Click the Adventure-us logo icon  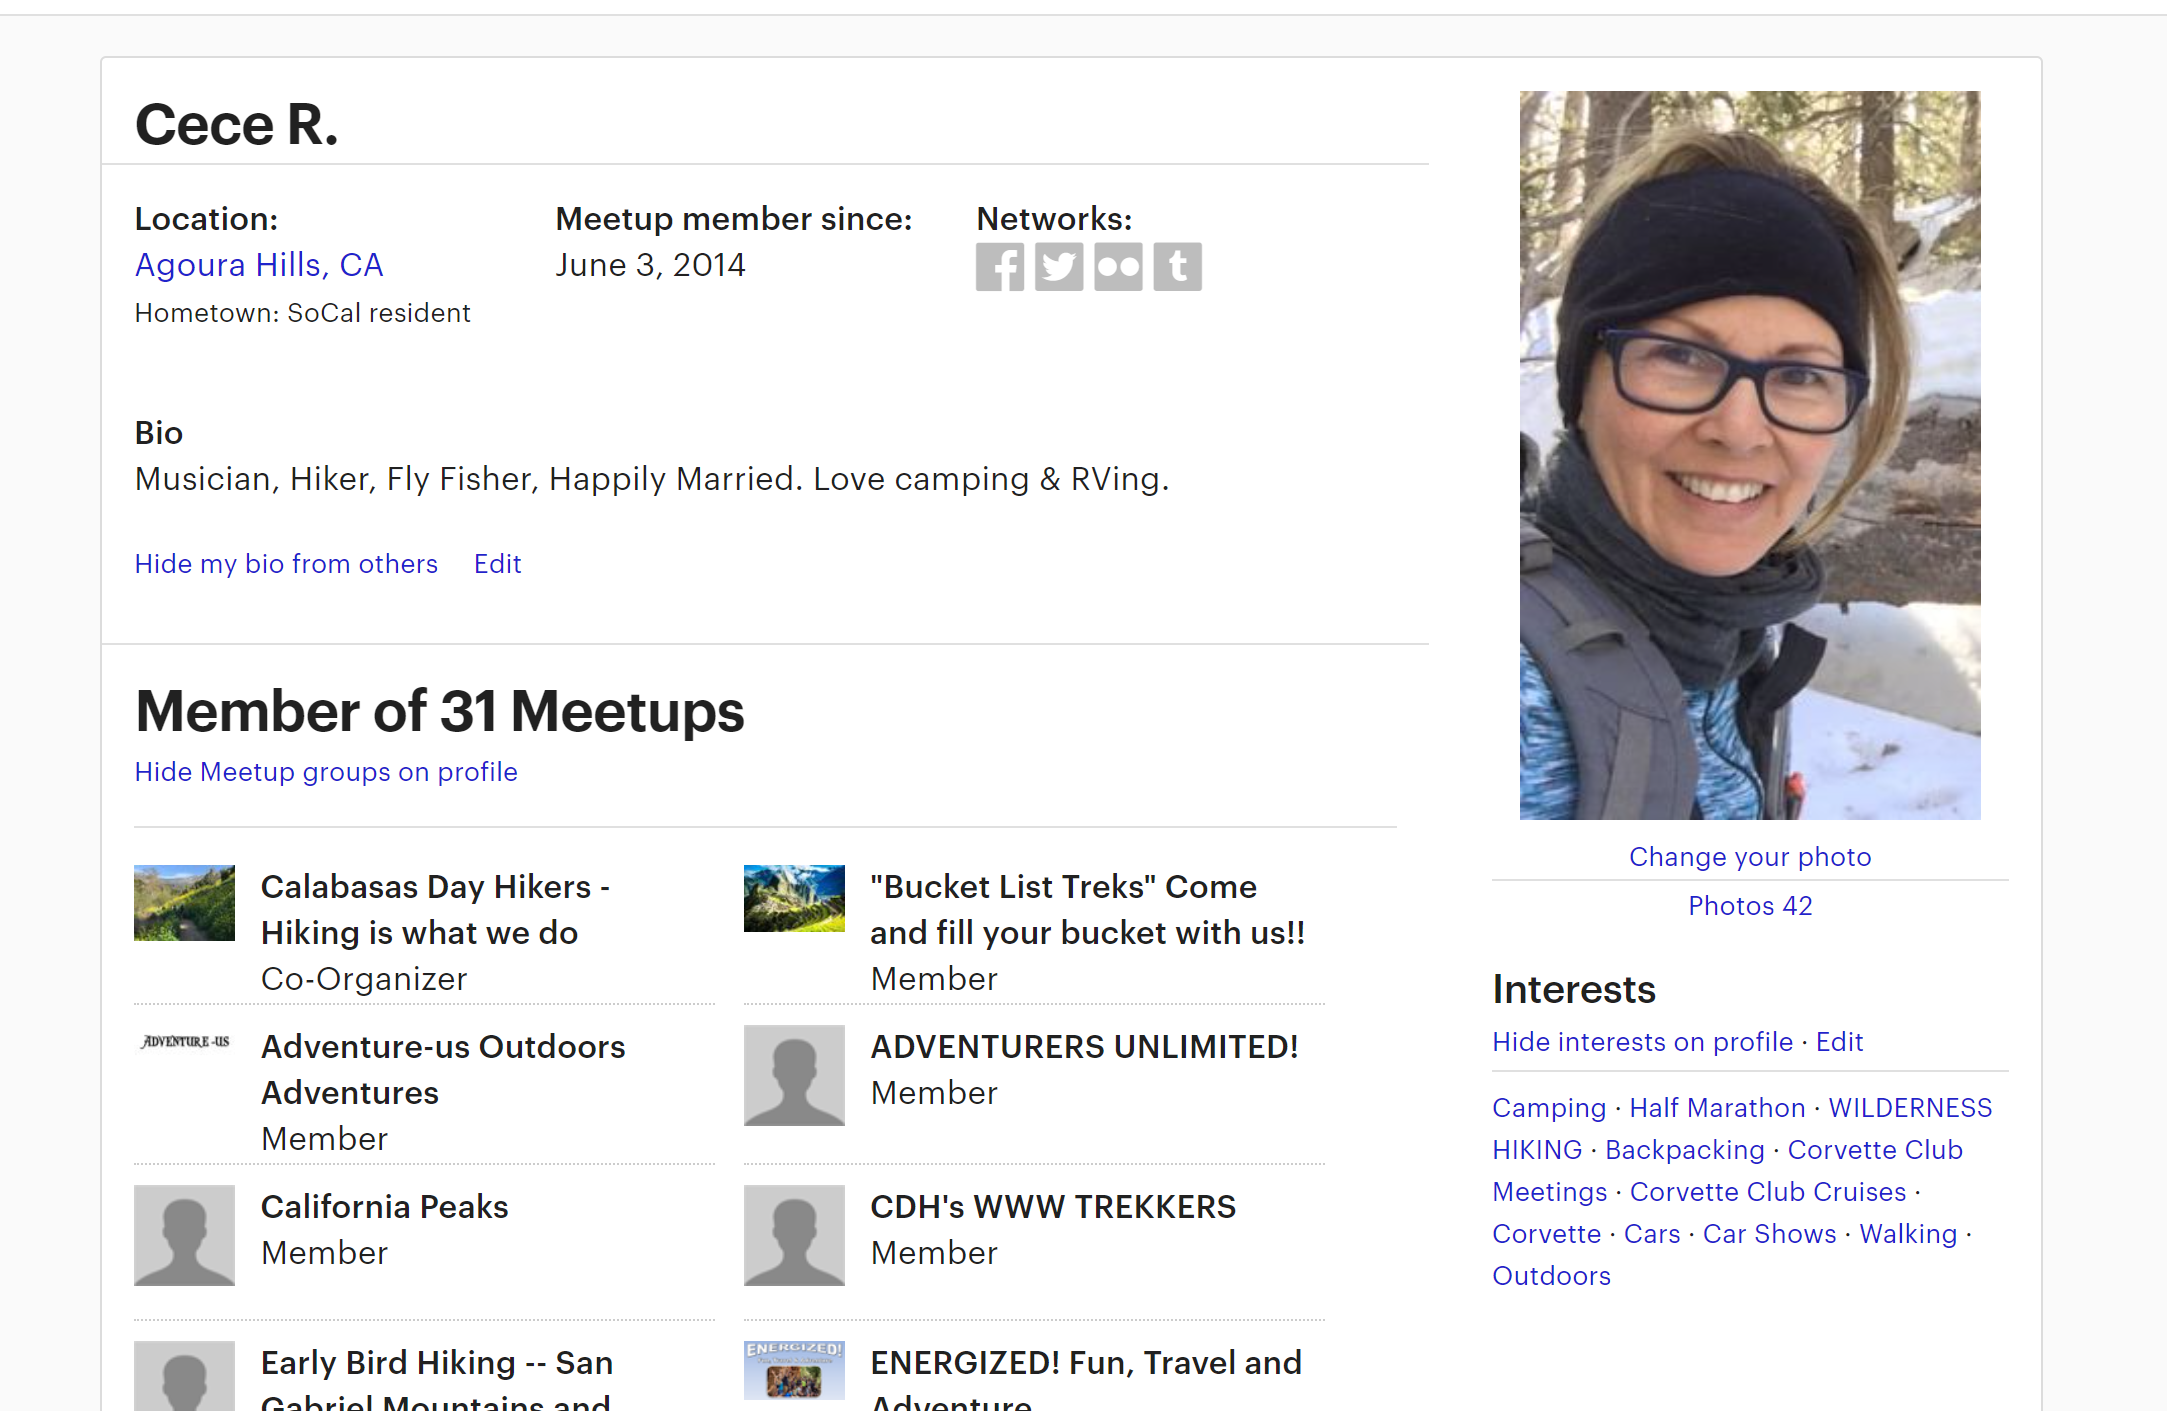[185, 1042]
